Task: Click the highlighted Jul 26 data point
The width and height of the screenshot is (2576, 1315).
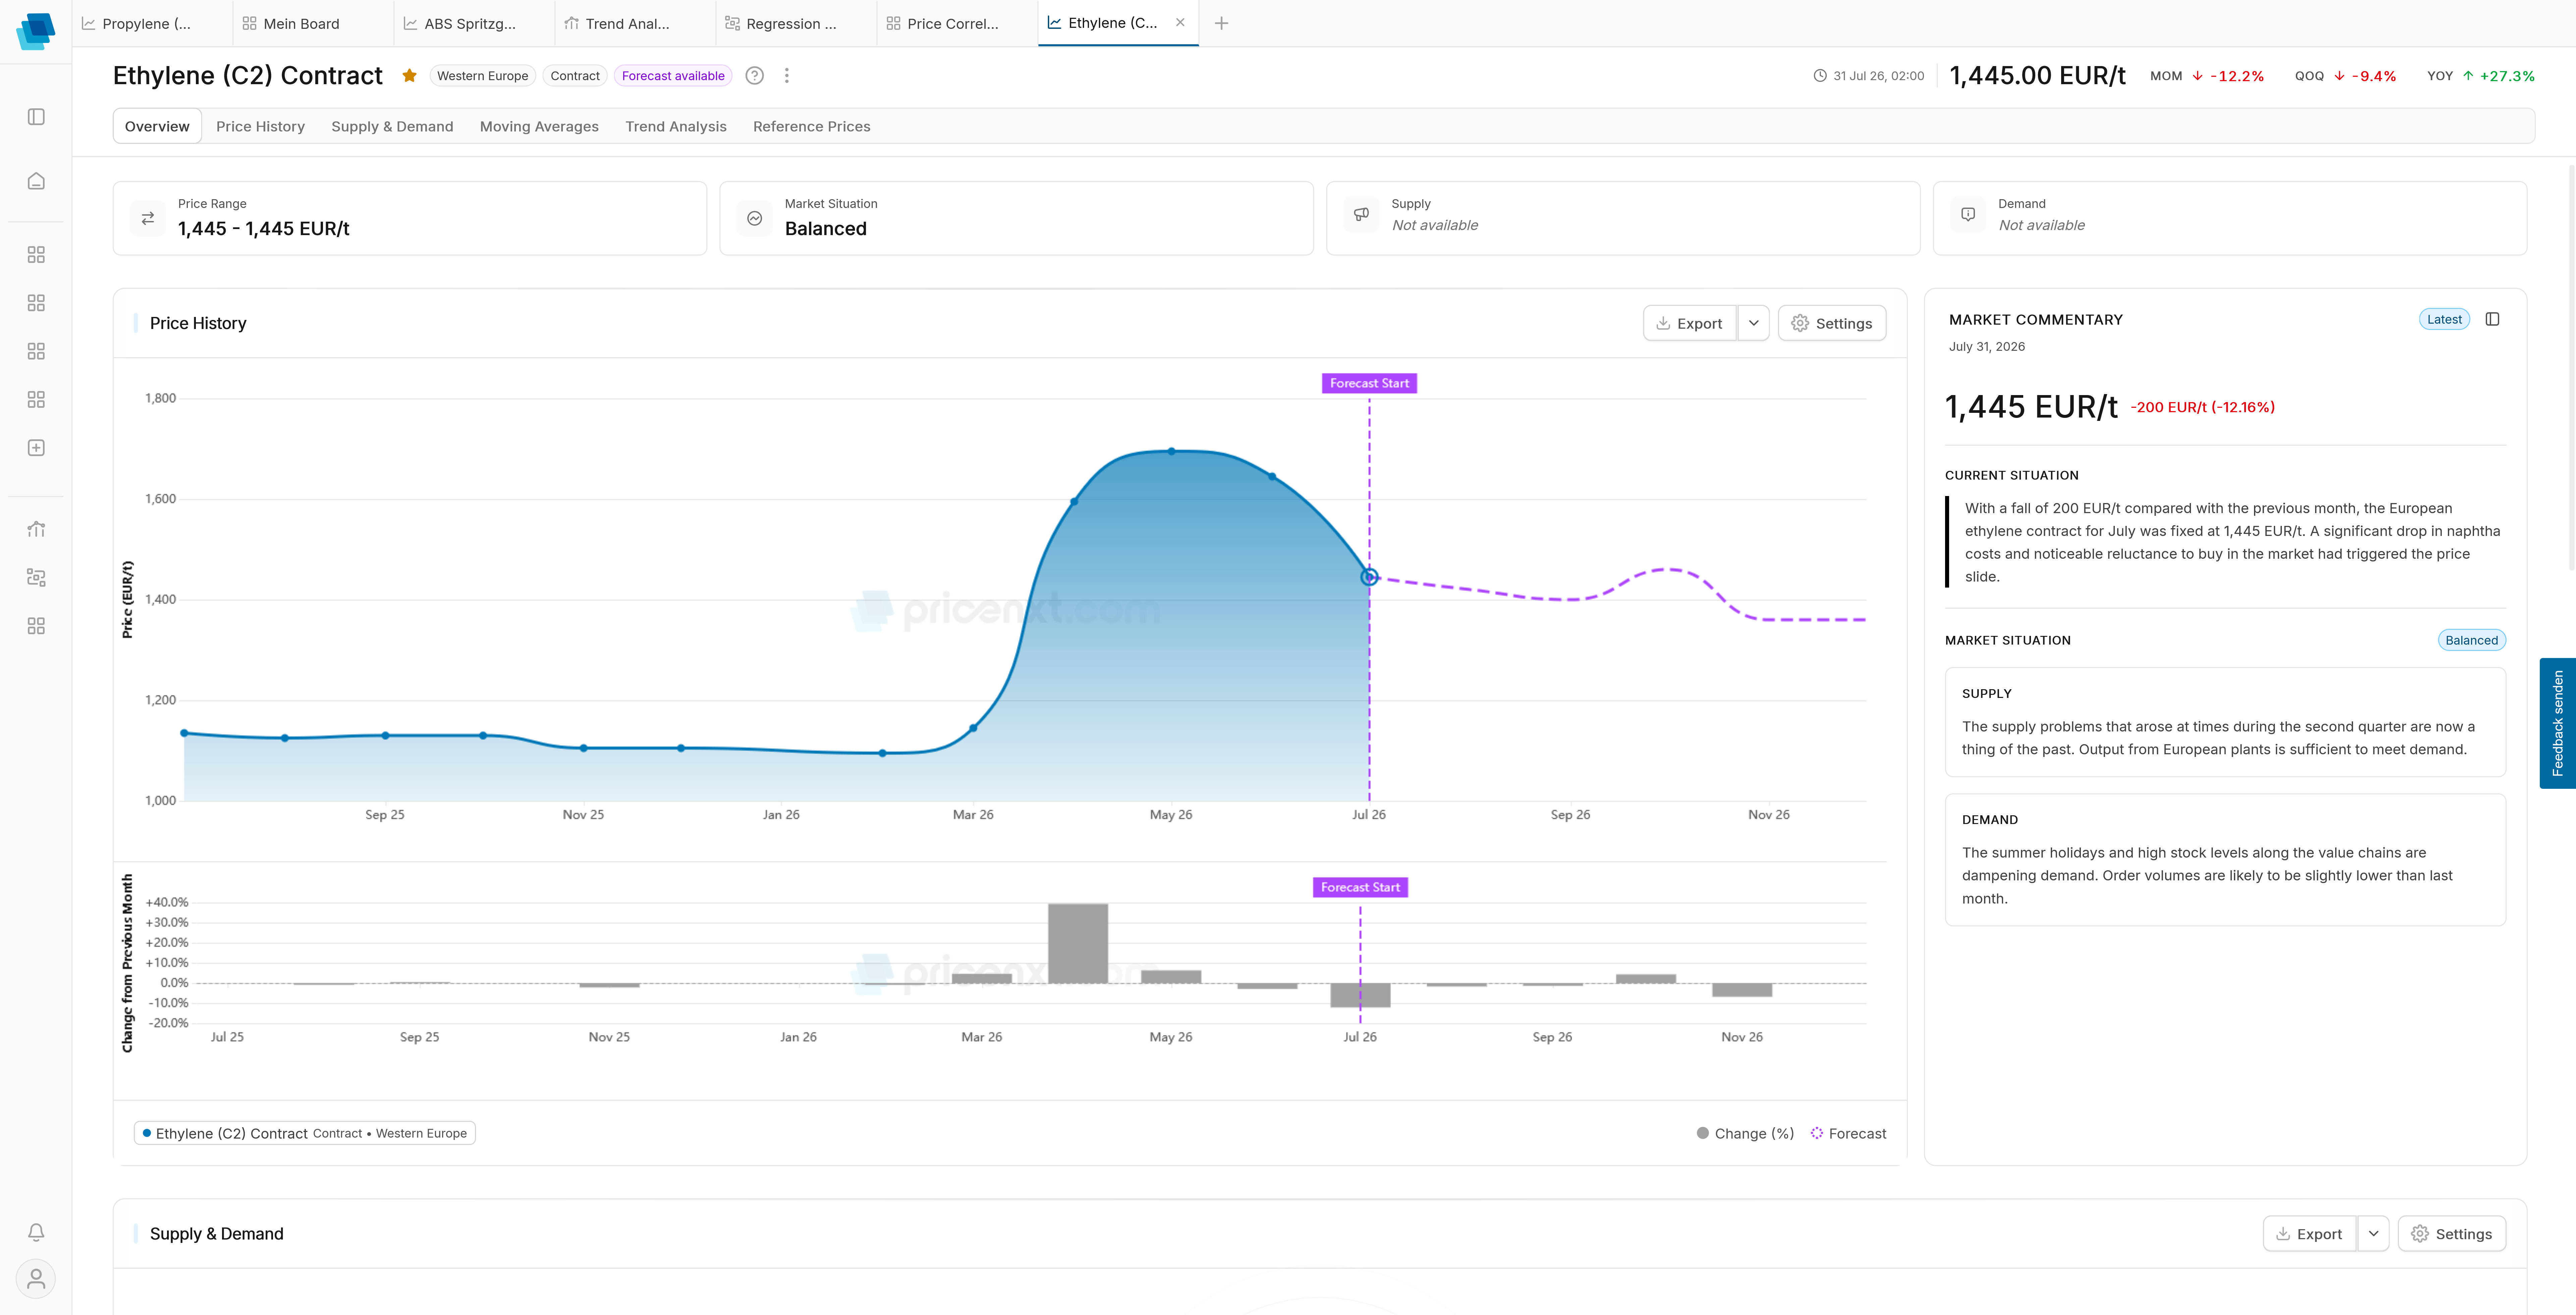Action: (1369, 577)
